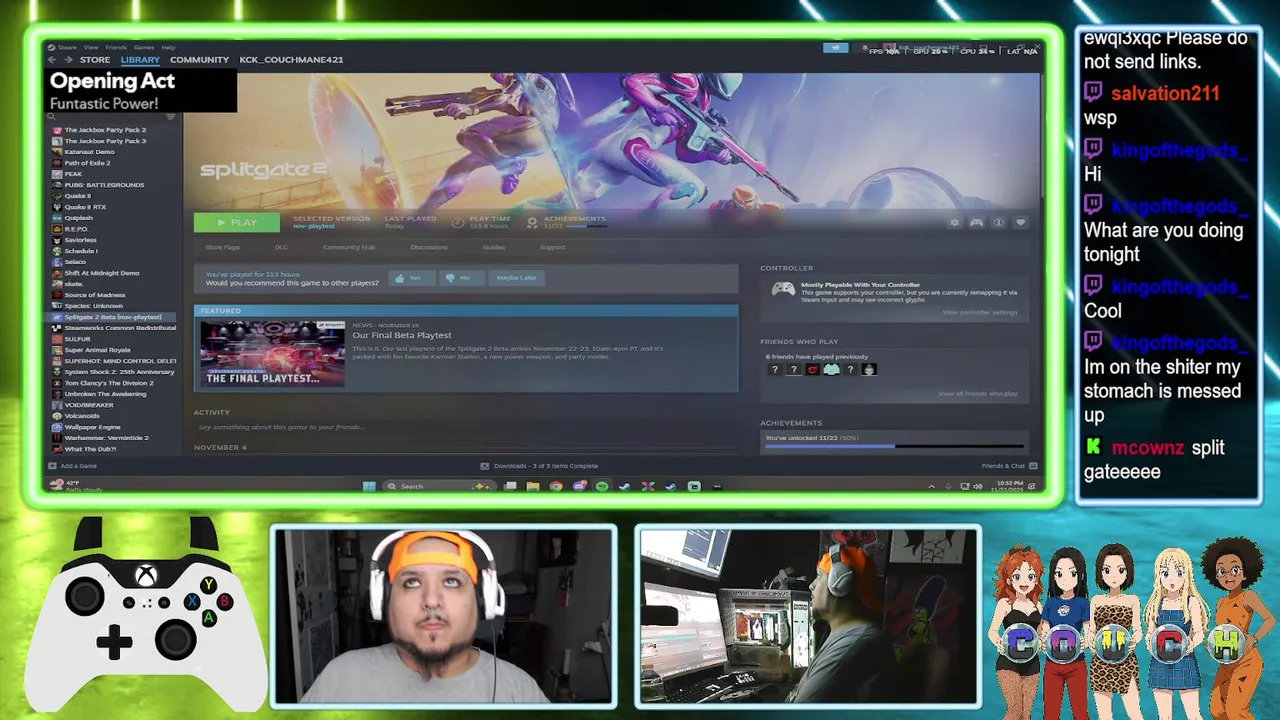The image size is (1280, 720).
Task: Open the Help menu
Action: coord(168,47)
